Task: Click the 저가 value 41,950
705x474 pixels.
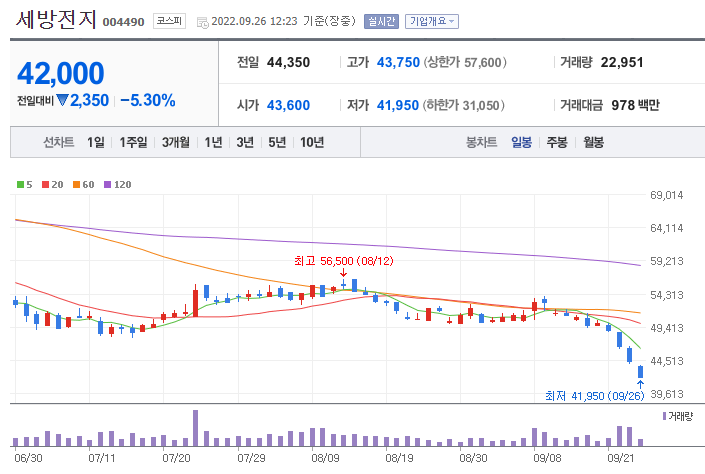Action: (398, 105)
